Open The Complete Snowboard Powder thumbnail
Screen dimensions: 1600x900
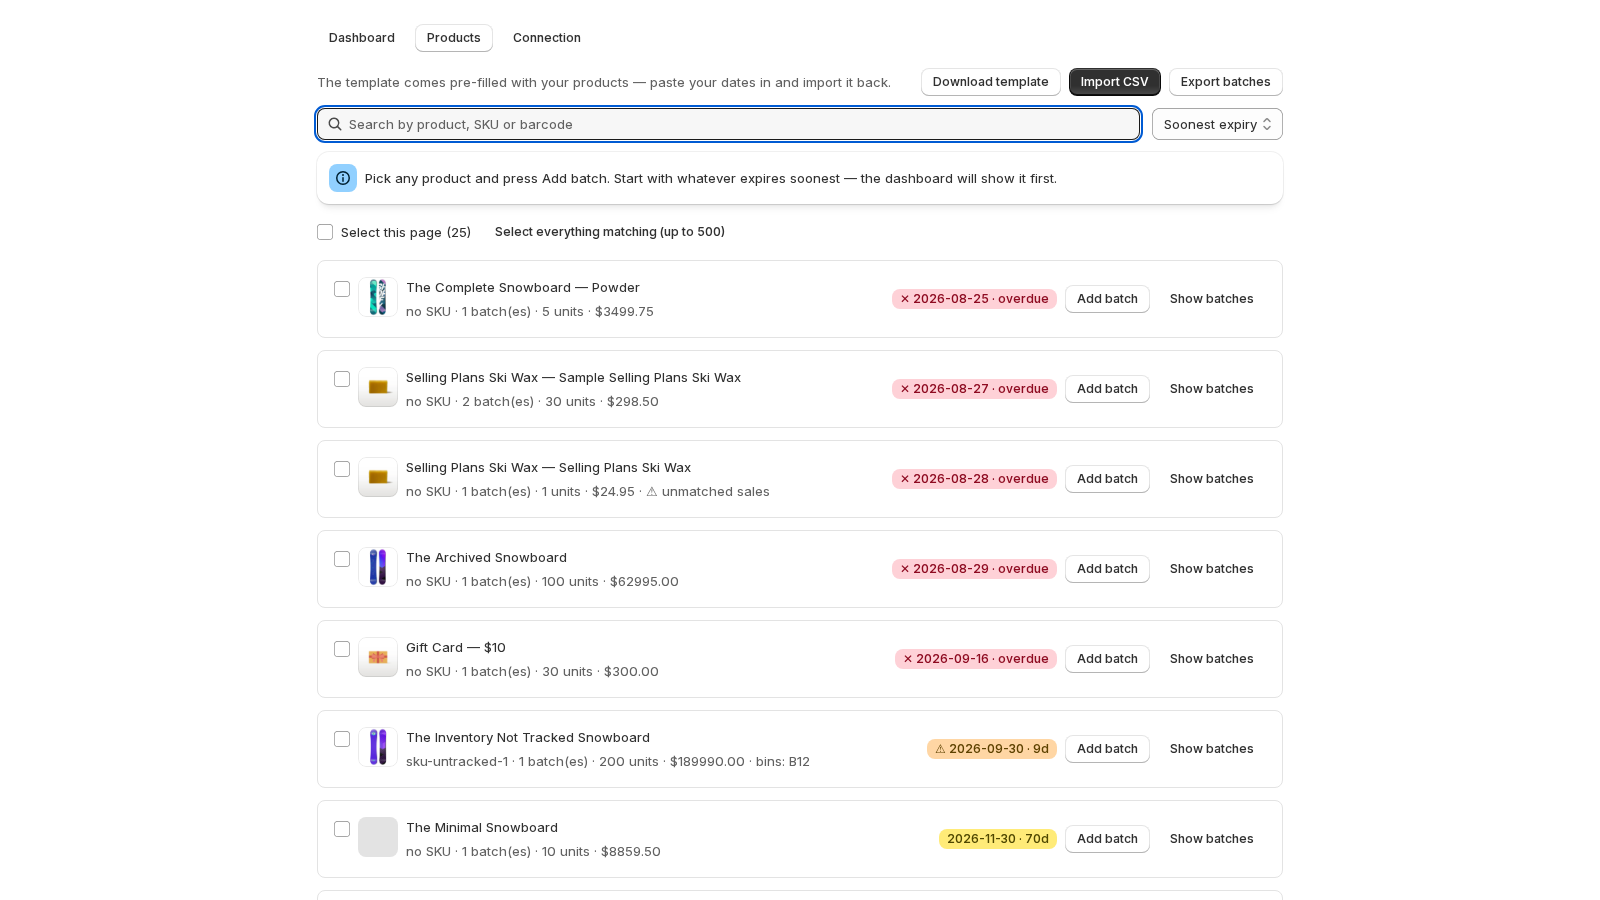[378, 297]
